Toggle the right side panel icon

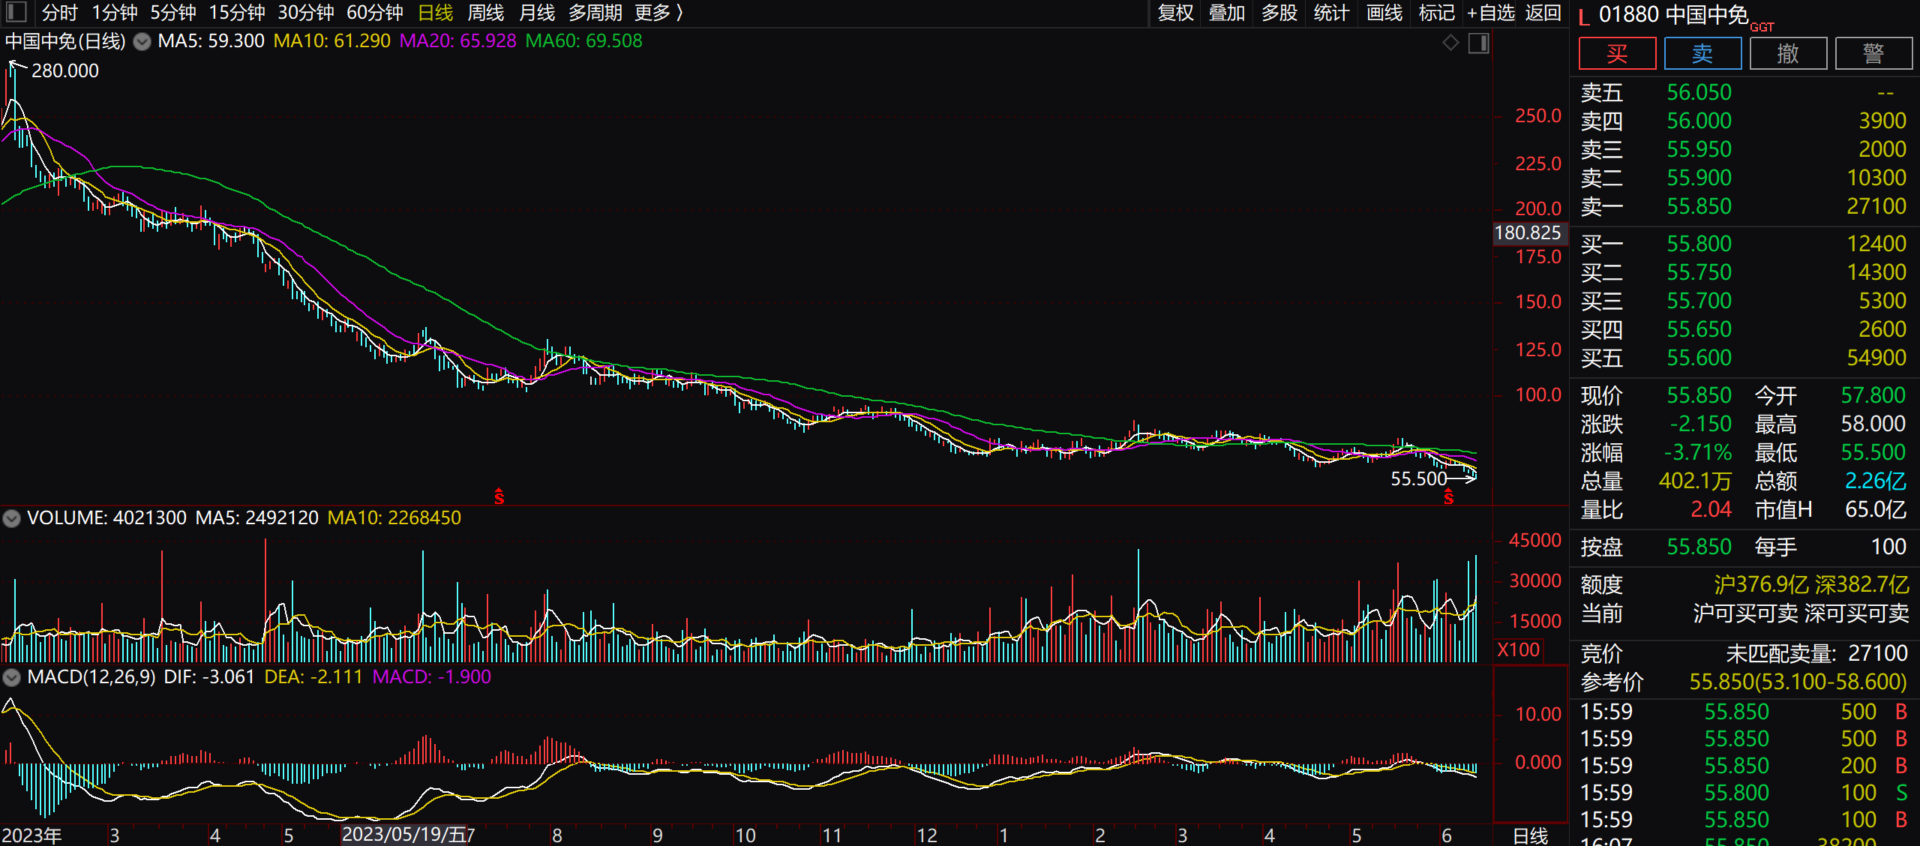[x=1479, y=42]
